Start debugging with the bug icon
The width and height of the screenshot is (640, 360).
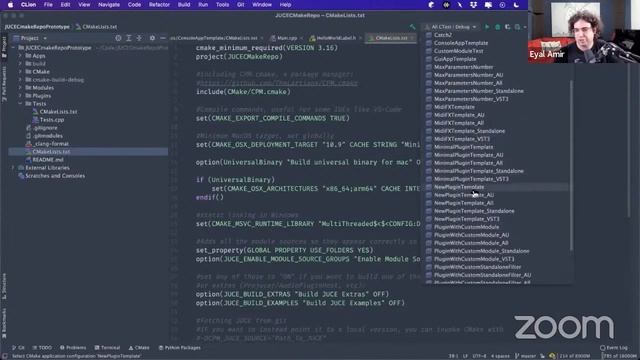pos(498,27)
